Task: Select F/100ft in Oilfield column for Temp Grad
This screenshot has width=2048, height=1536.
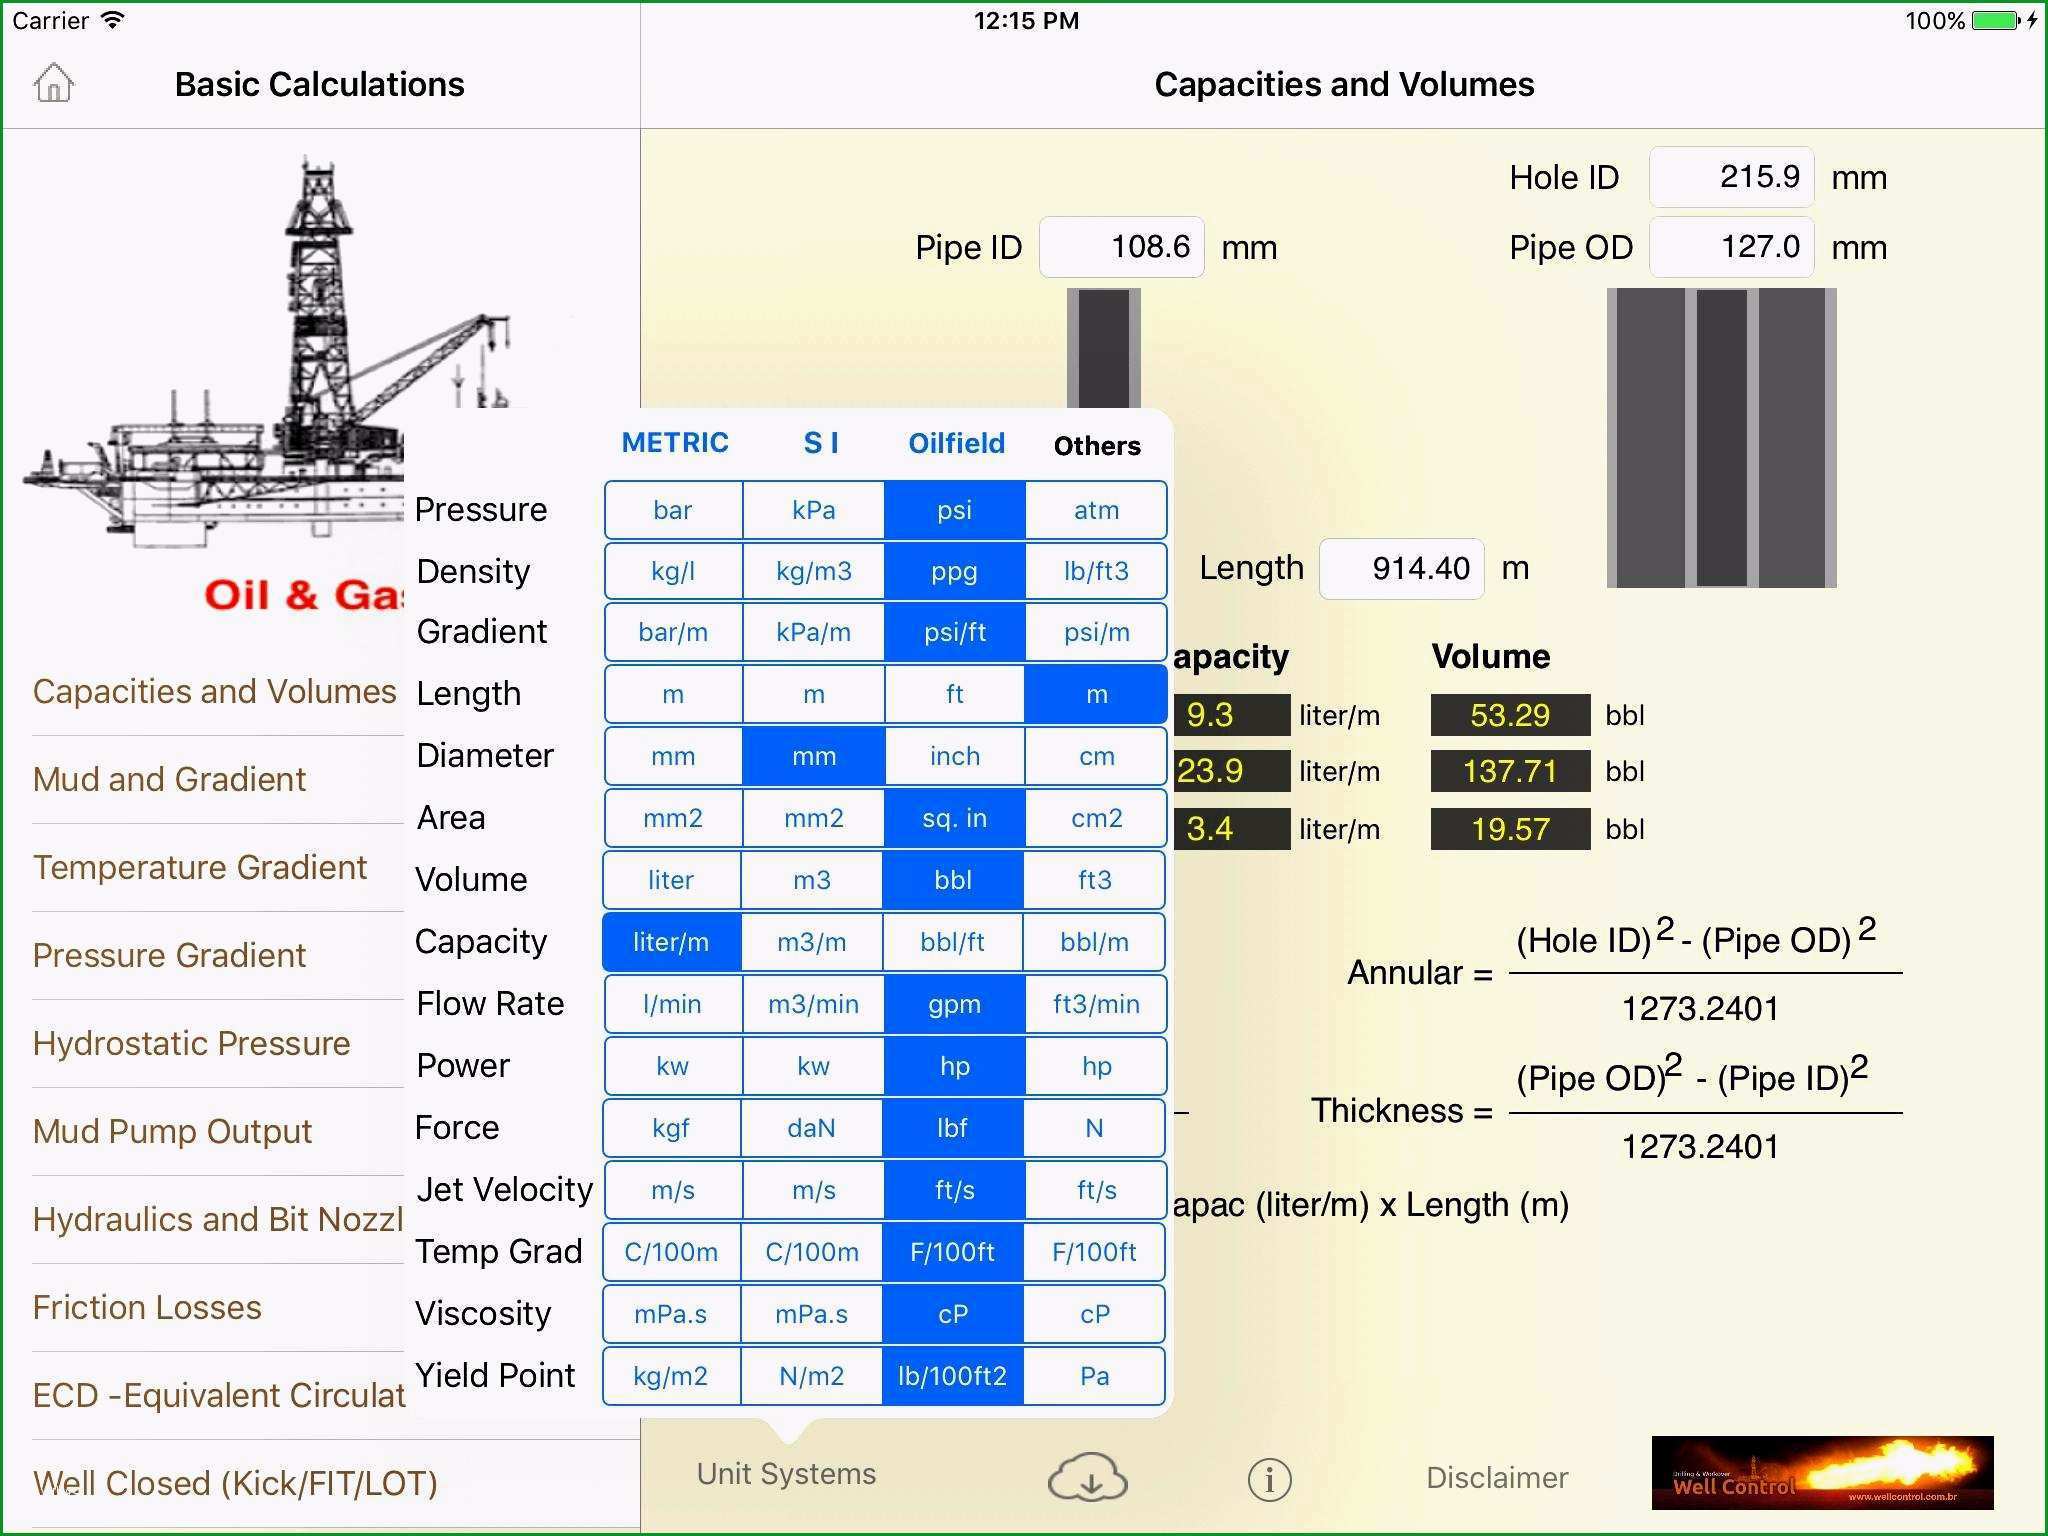Action: click(953, 1253)
